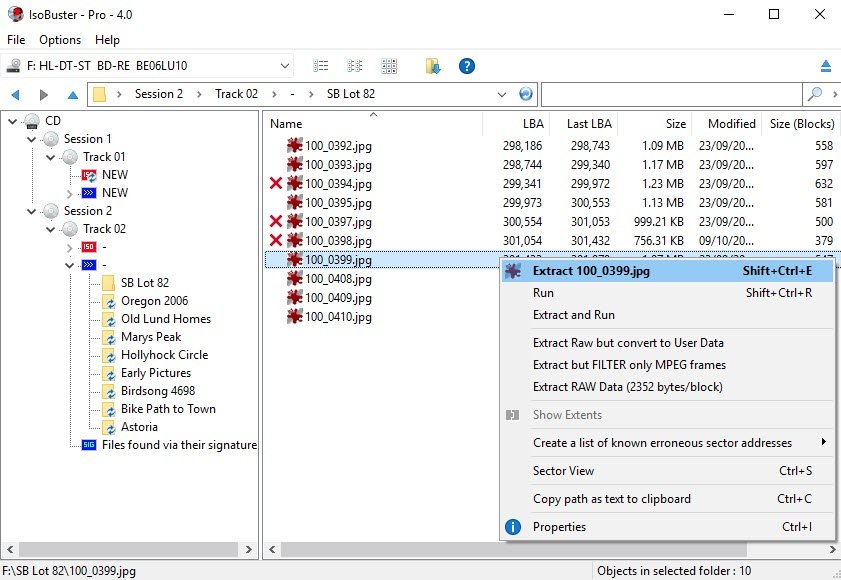Click Session 2 breadcrumb segment

[x=159, y=94]
